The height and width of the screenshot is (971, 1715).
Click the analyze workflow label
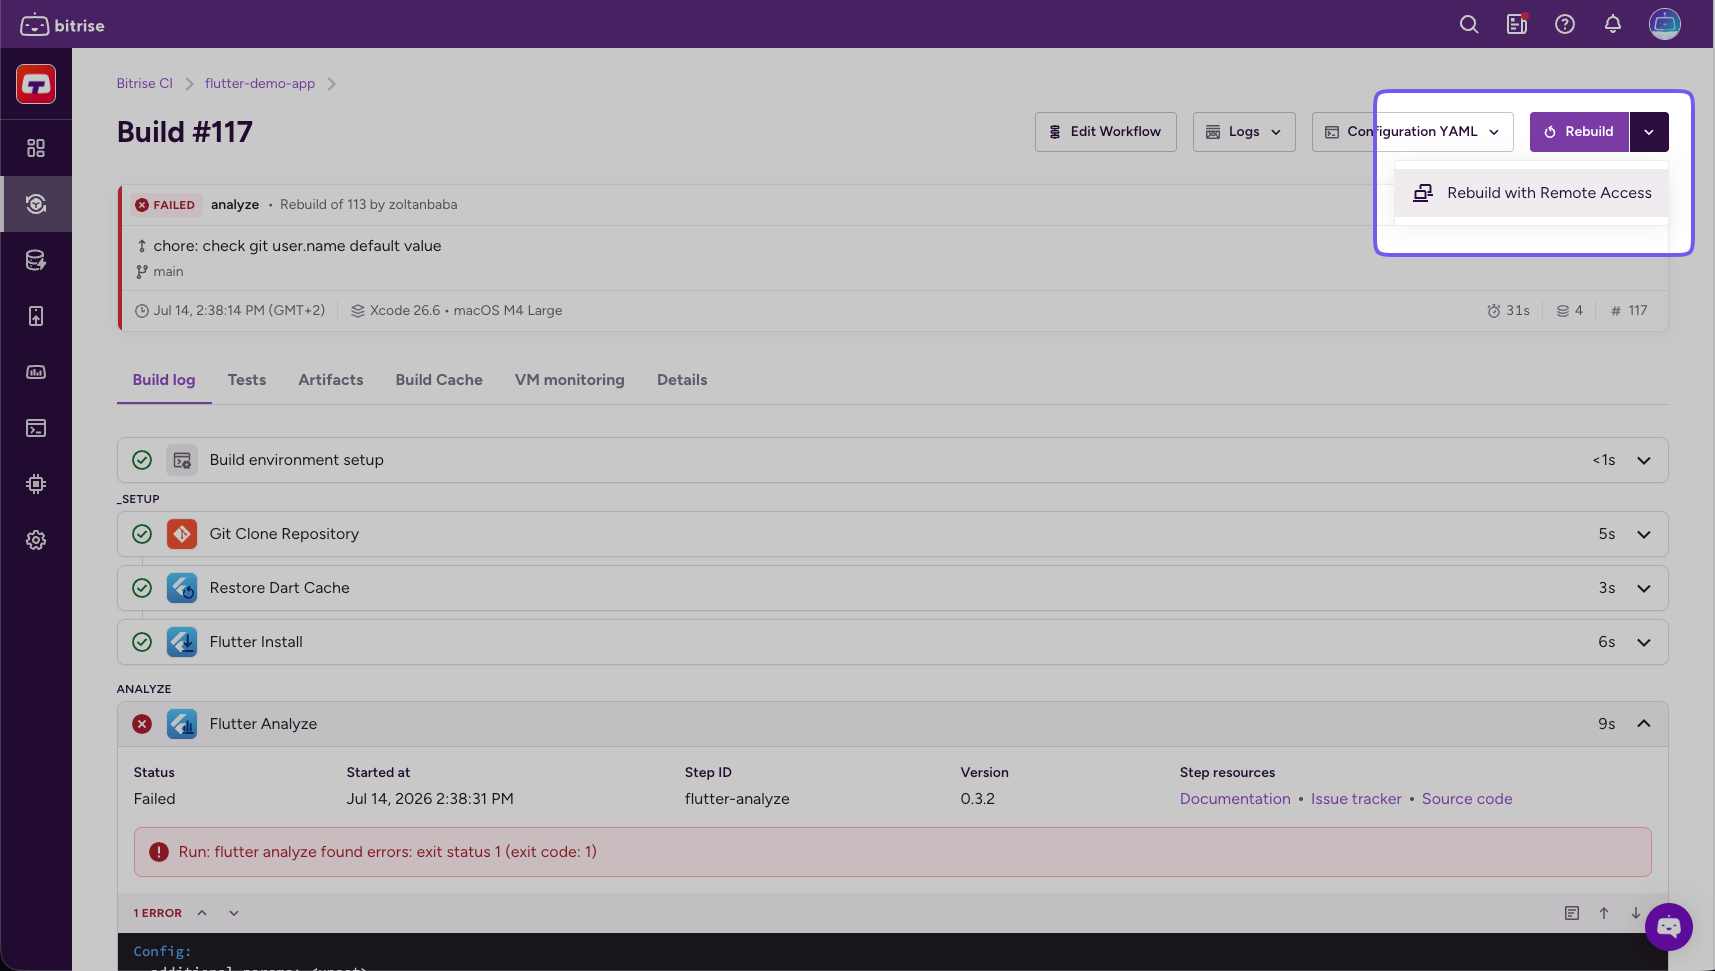coord(235,205)
